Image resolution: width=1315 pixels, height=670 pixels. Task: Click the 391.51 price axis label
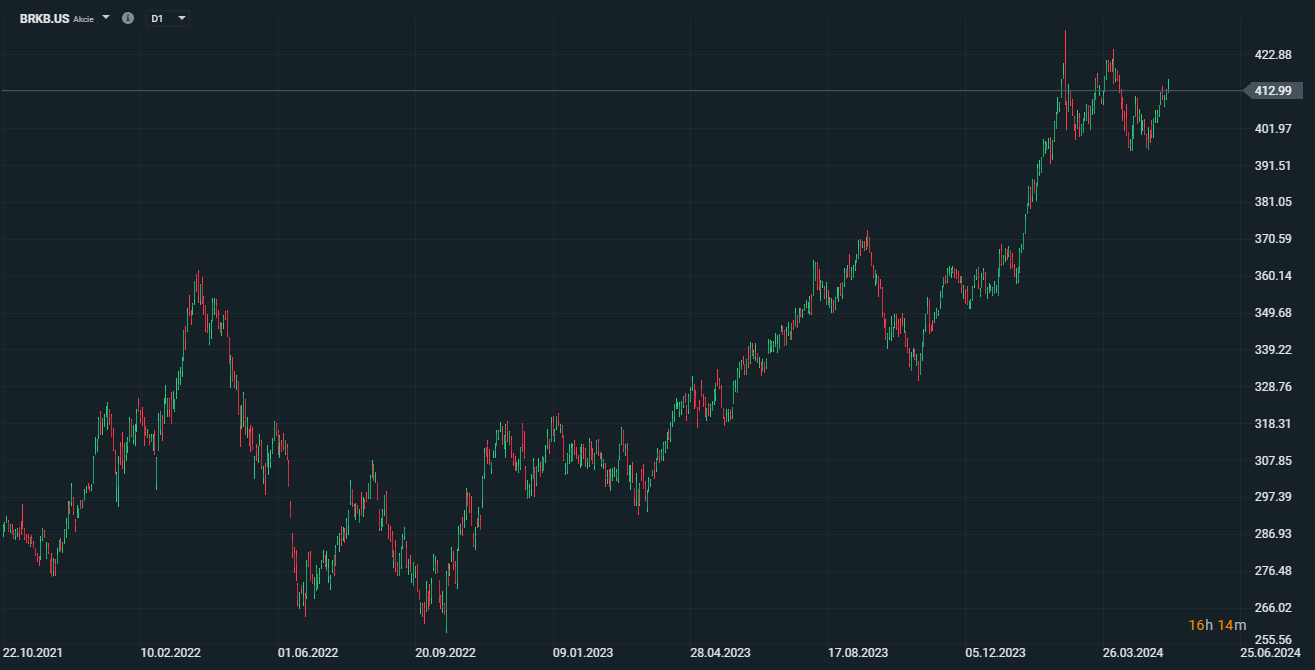pos(1271,166)
